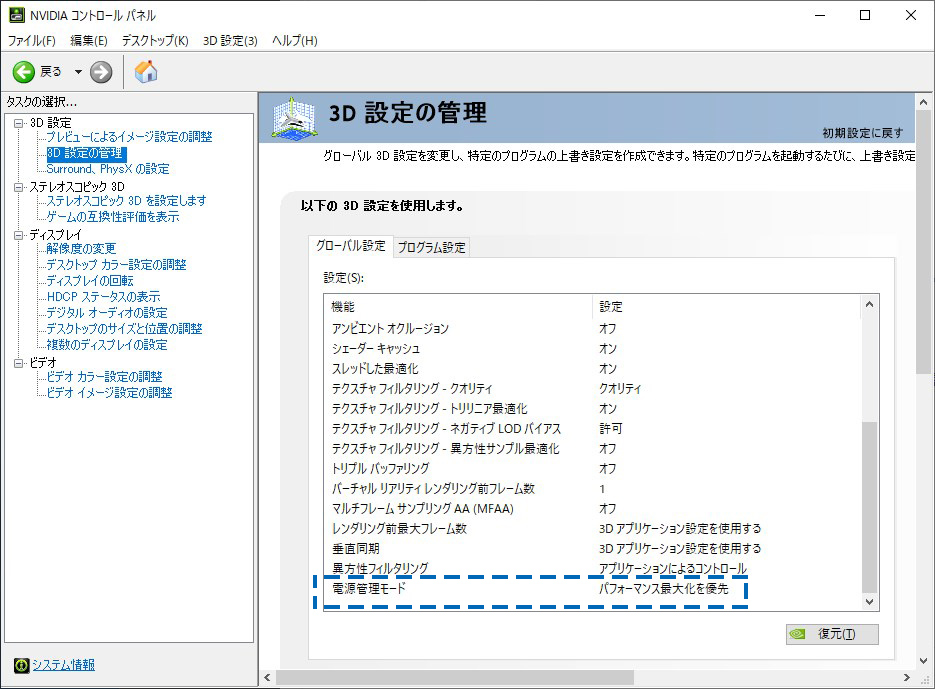The height and width of the screenshot is (689, 935).
Task: Click main pane horizontal scroll right arrow
Action: (907, 678)
